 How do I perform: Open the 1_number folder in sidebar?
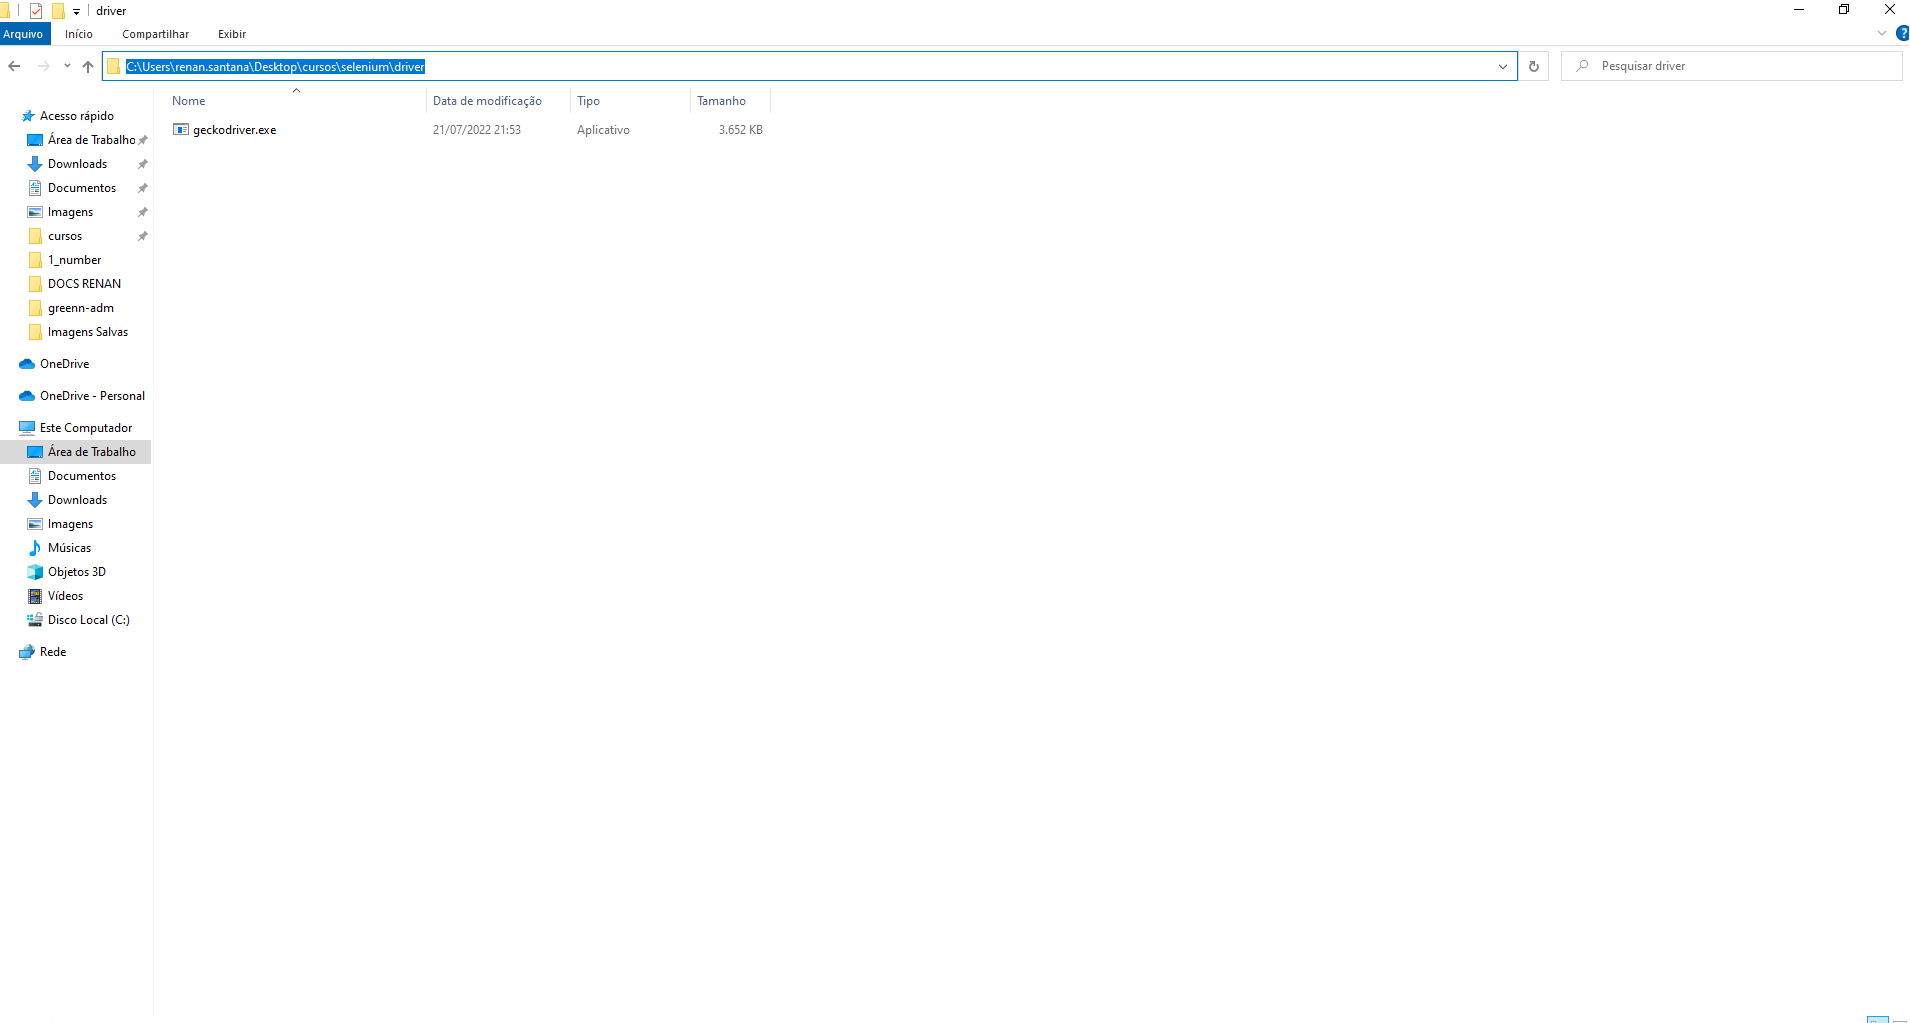[x=74, y=260]
